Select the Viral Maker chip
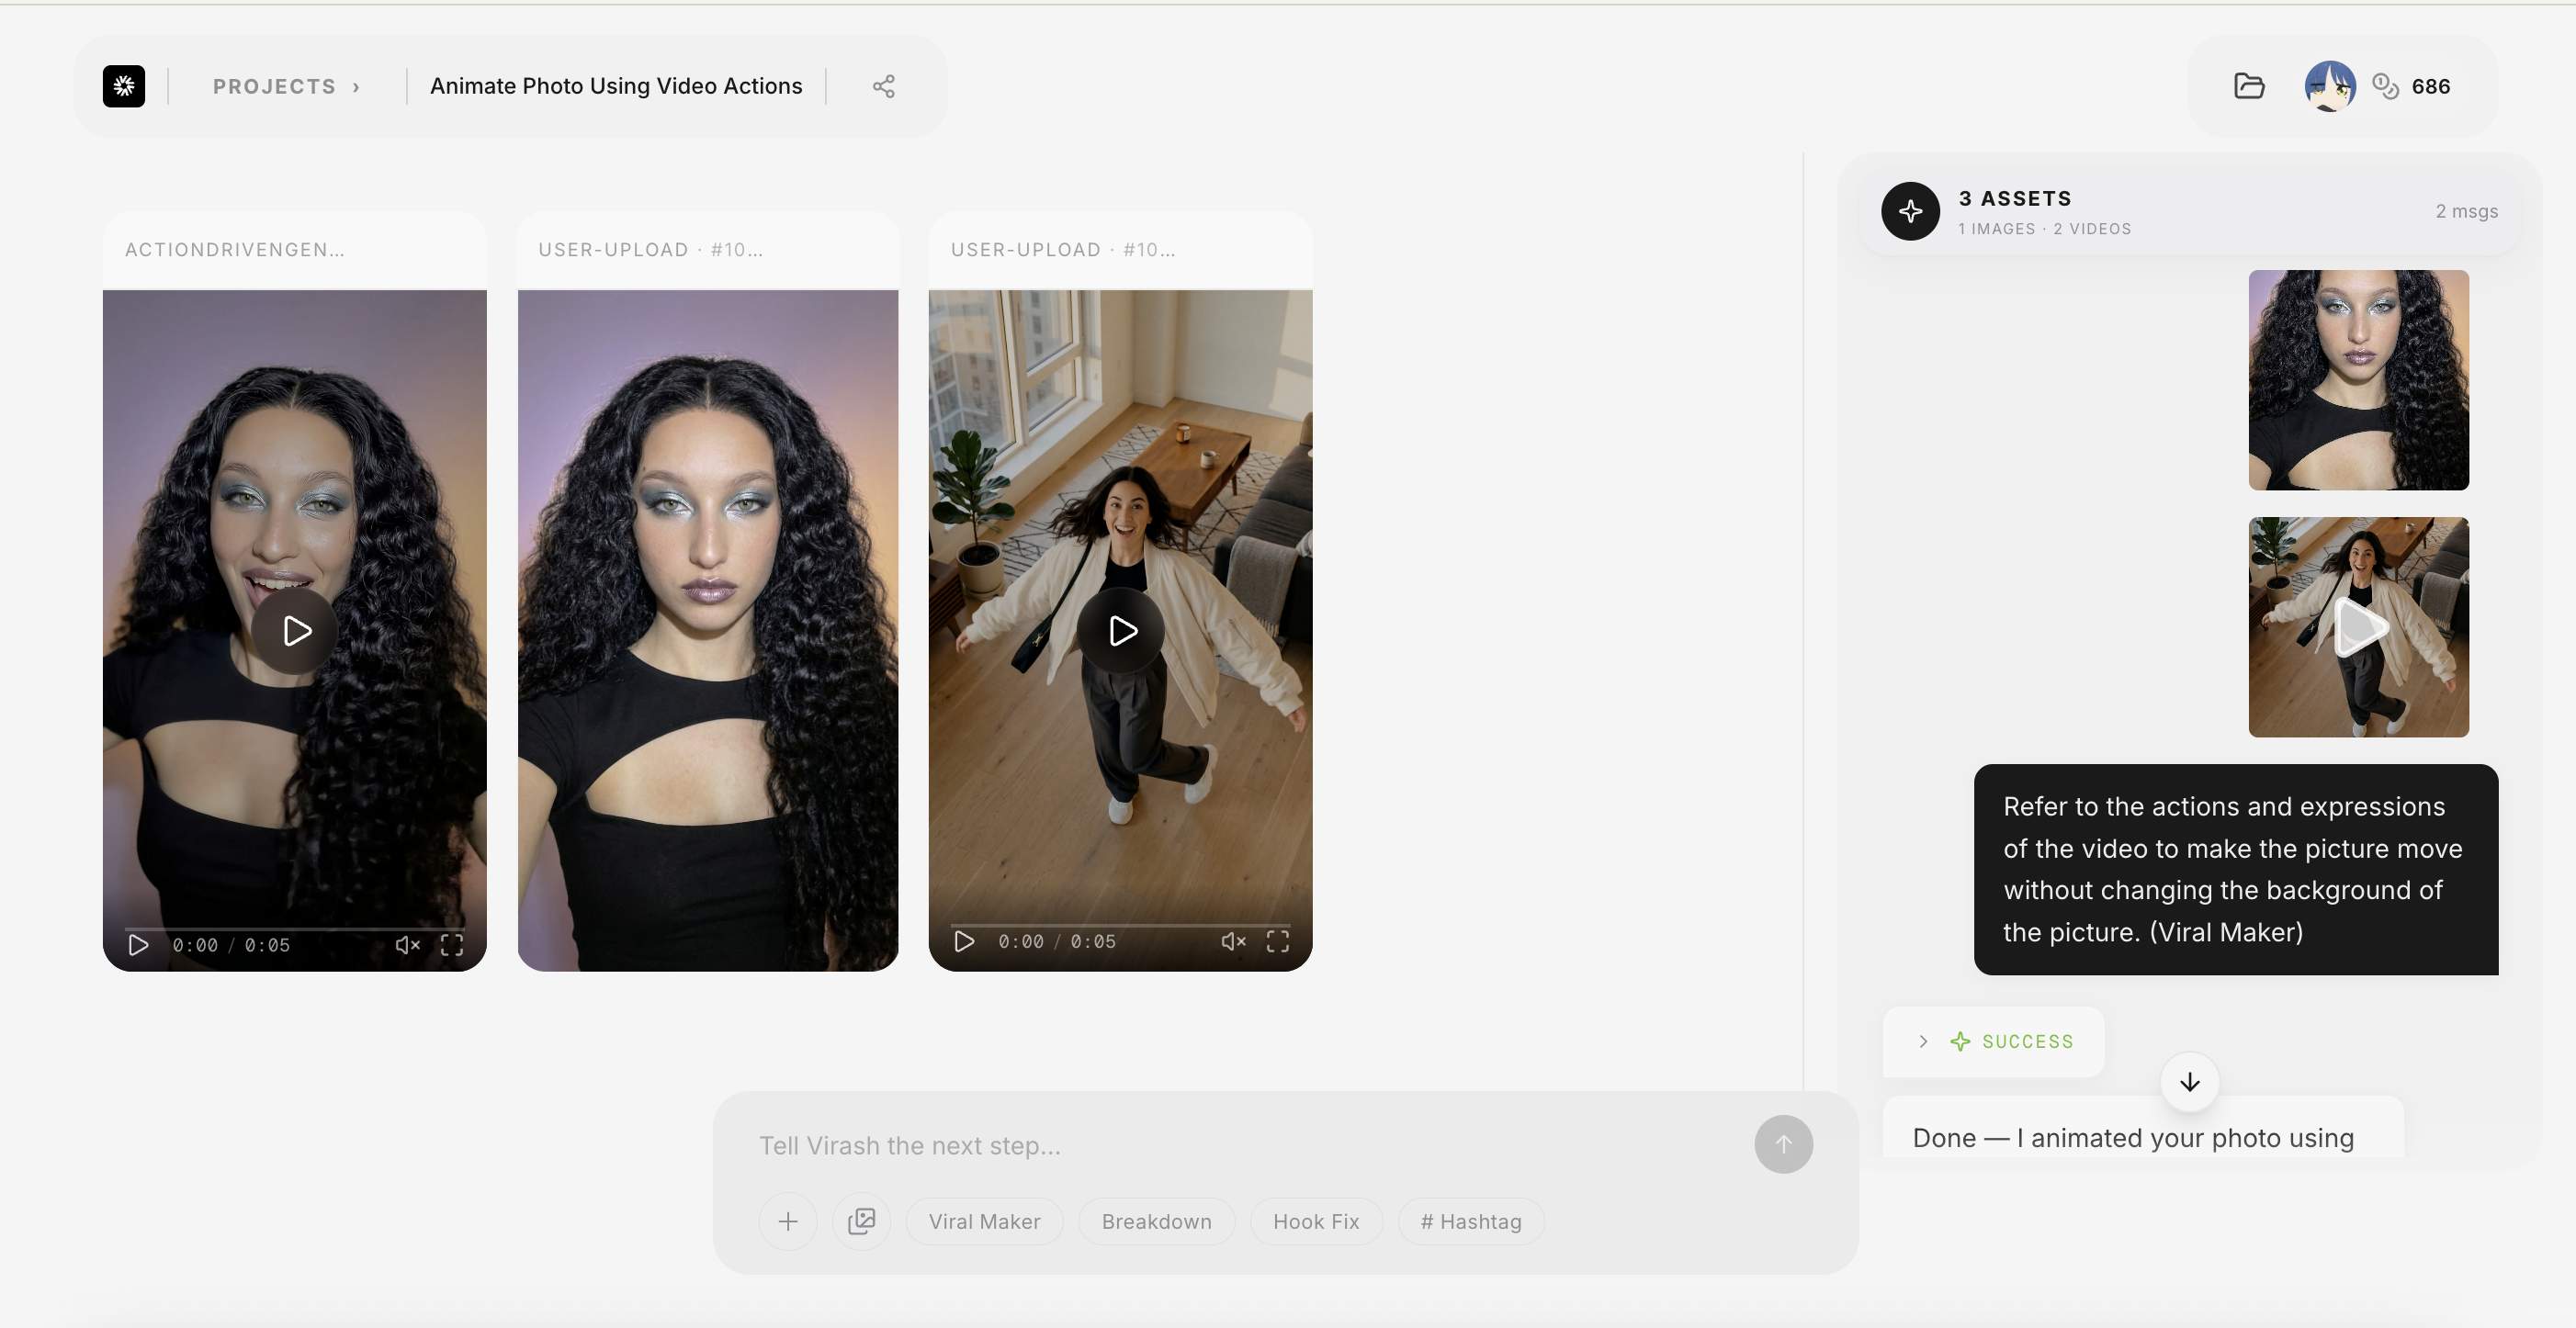The height and width of the screenshot is (1328, 2576). click(984, 1221)
